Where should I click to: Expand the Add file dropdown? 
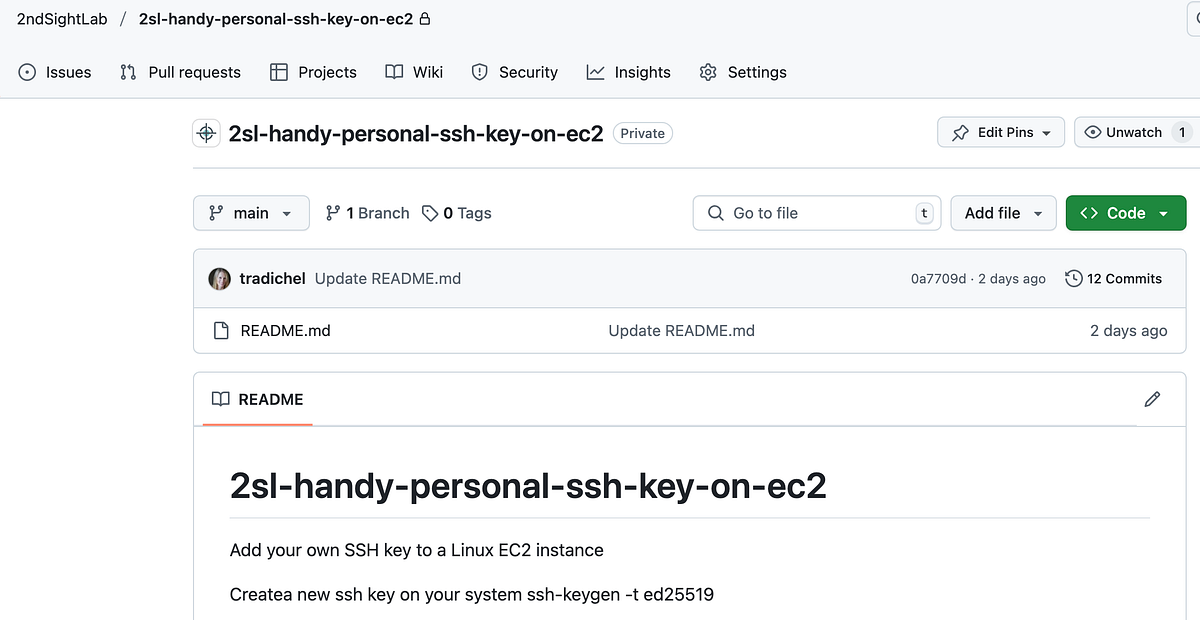(1003, 213)
